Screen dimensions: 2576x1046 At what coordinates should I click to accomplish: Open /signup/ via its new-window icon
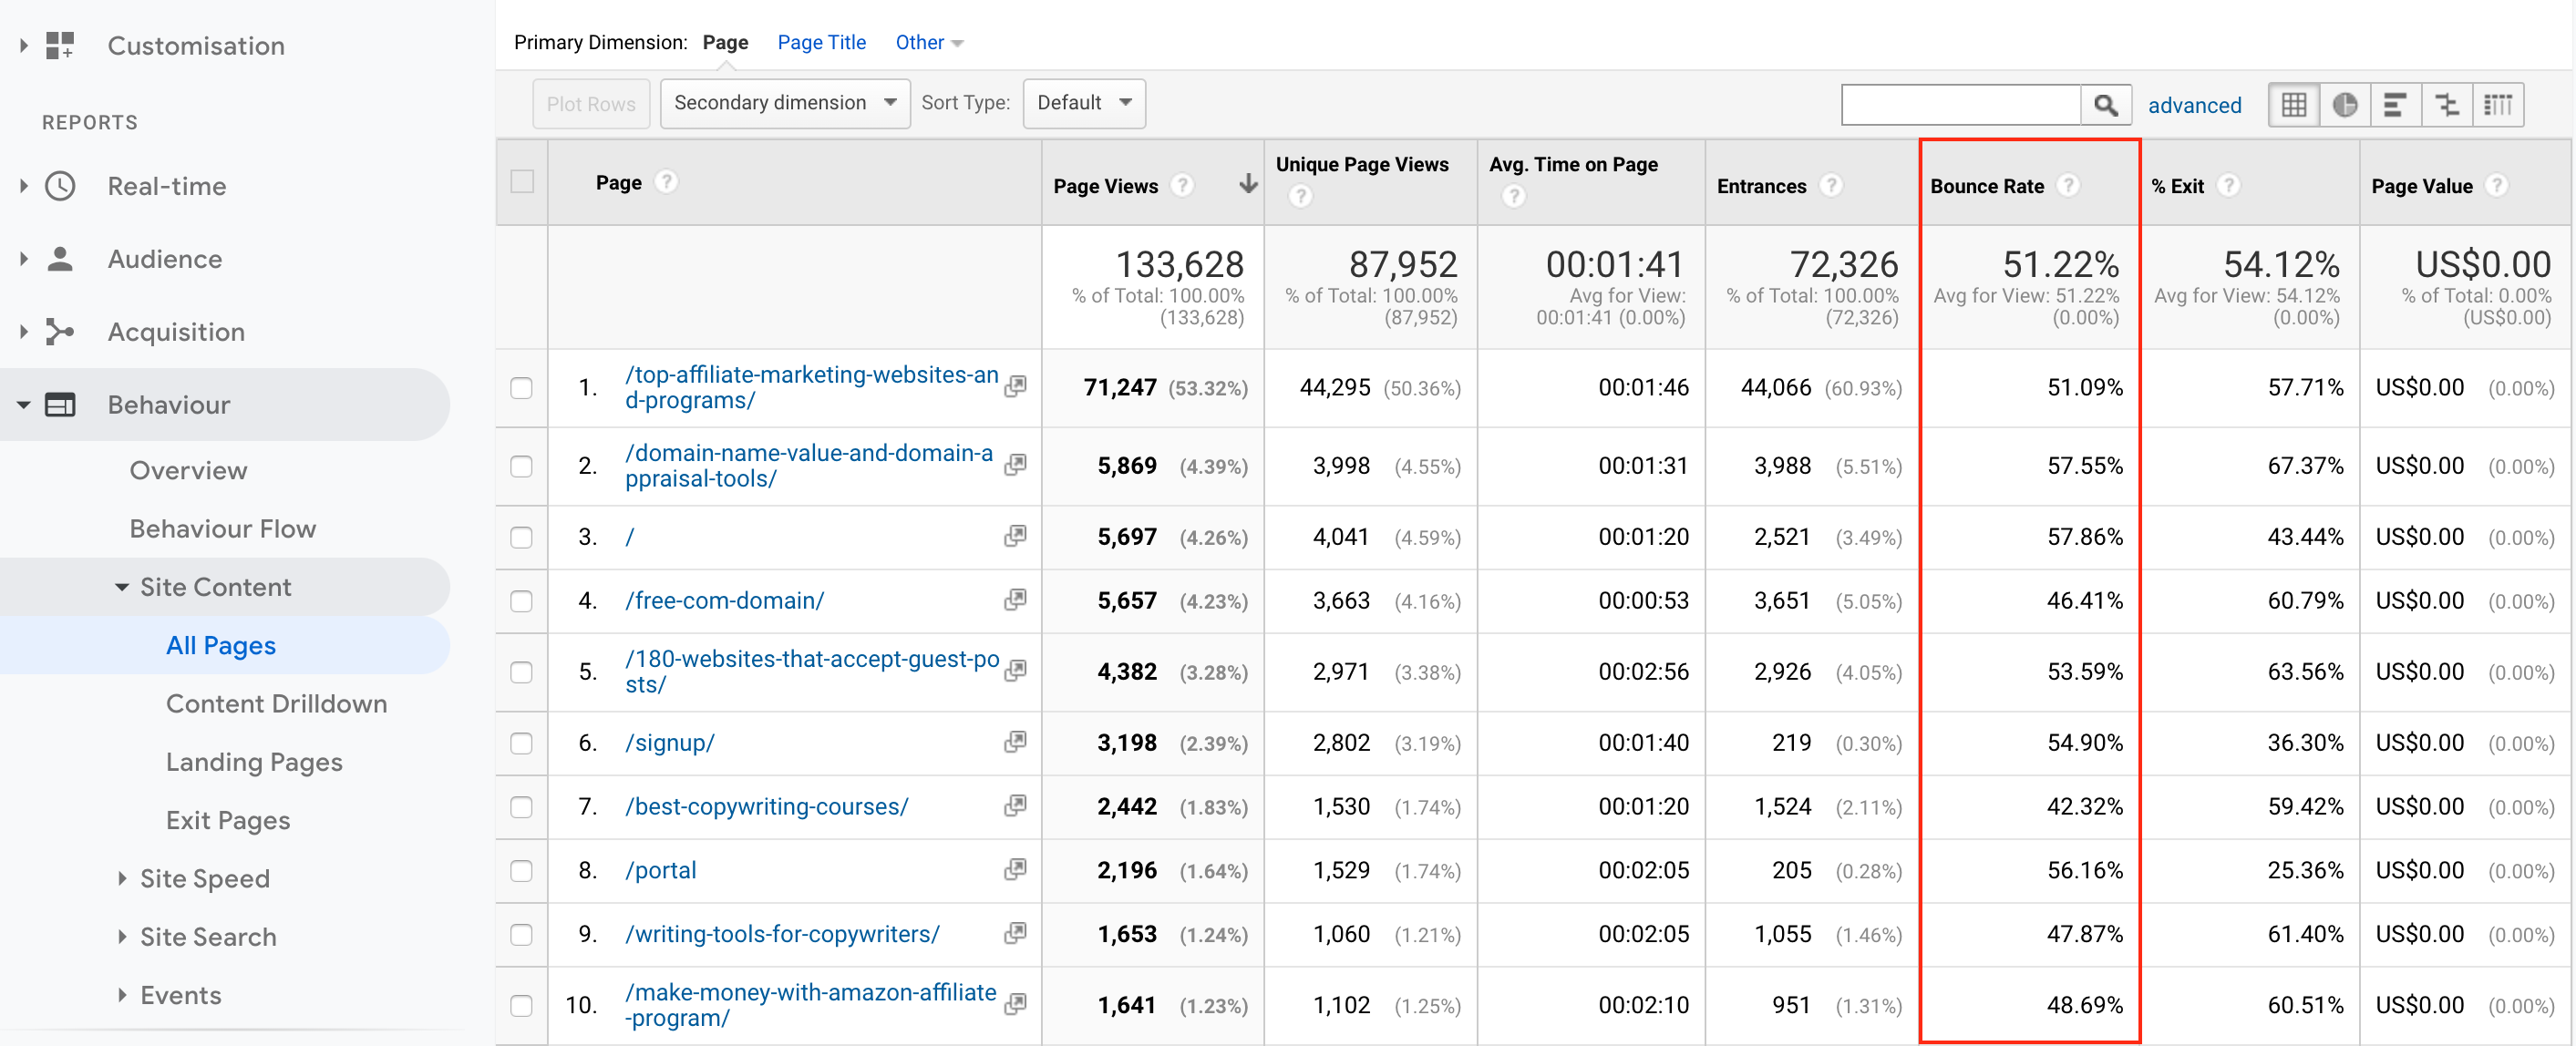[1015, 742]
